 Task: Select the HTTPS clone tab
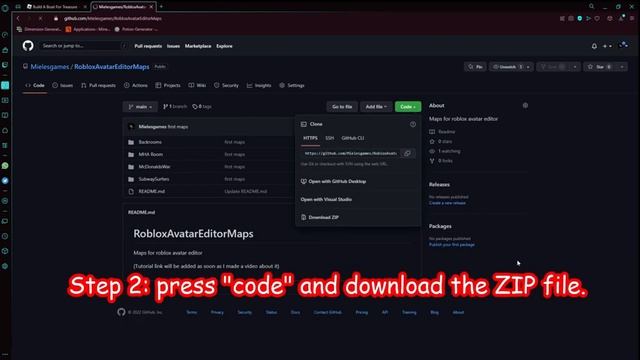[310, 138]
